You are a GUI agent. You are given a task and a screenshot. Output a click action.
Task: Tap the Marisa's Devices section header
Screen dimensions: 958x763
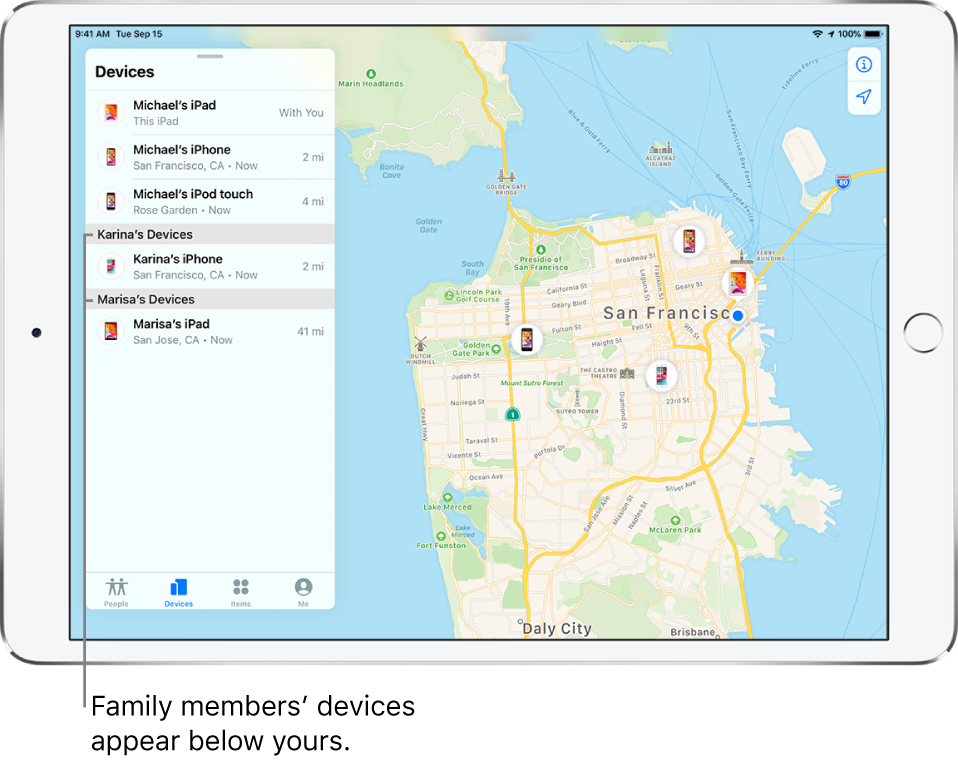210,299
